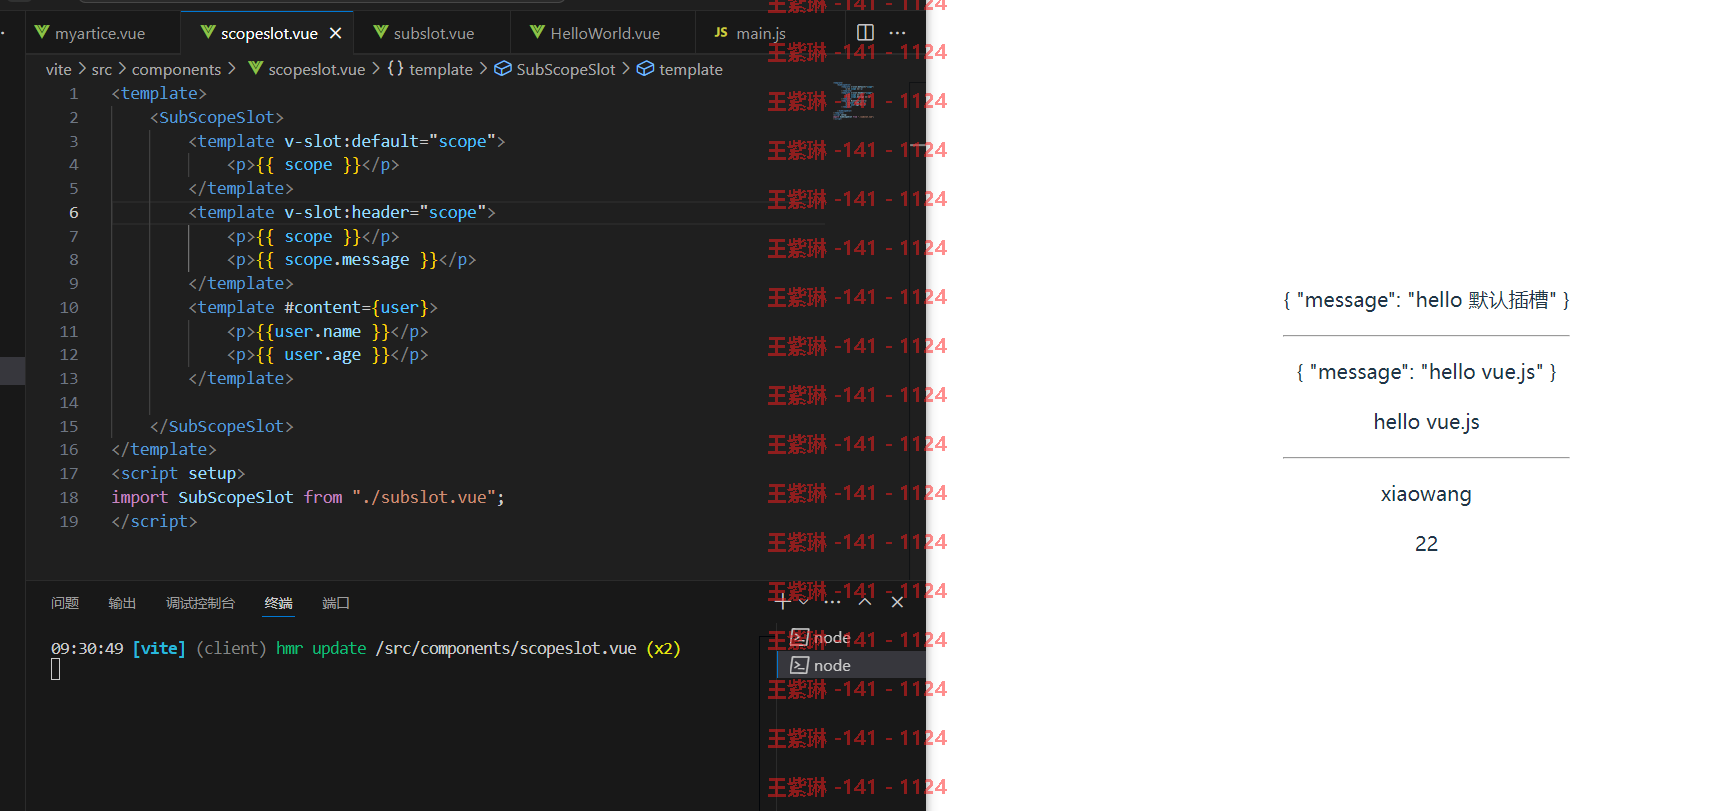Click the {{ scope.message }} code line
The height and width of the screenshot is (811, 1714).
(x=351, y=260)
